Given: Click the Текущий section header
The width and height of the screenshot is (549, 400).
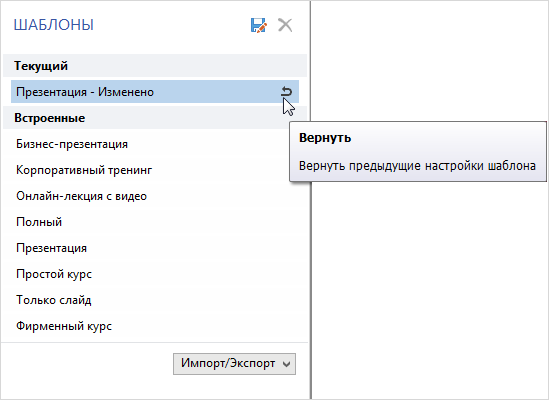Looking at the screenshot, I should [x=155, y=65].
